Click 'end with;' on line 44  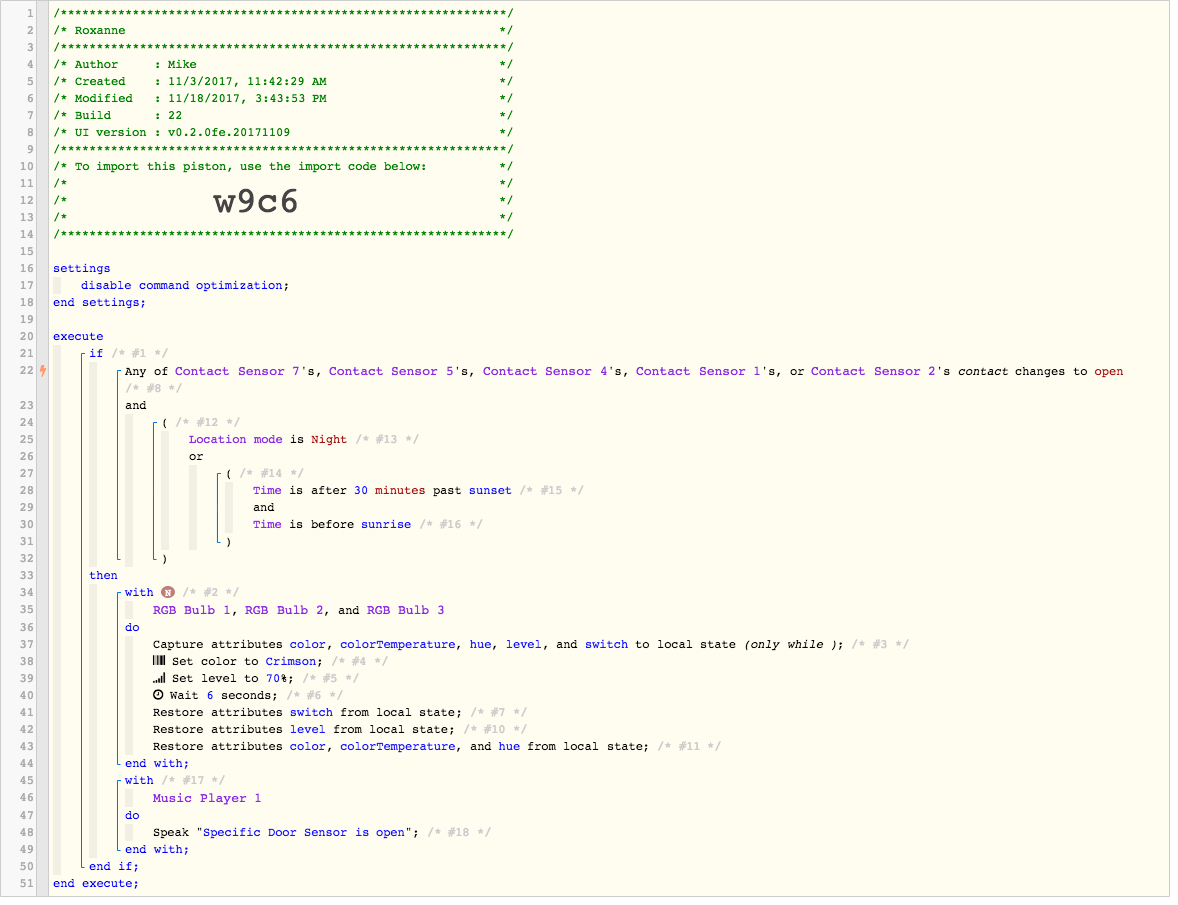[157, 763]
